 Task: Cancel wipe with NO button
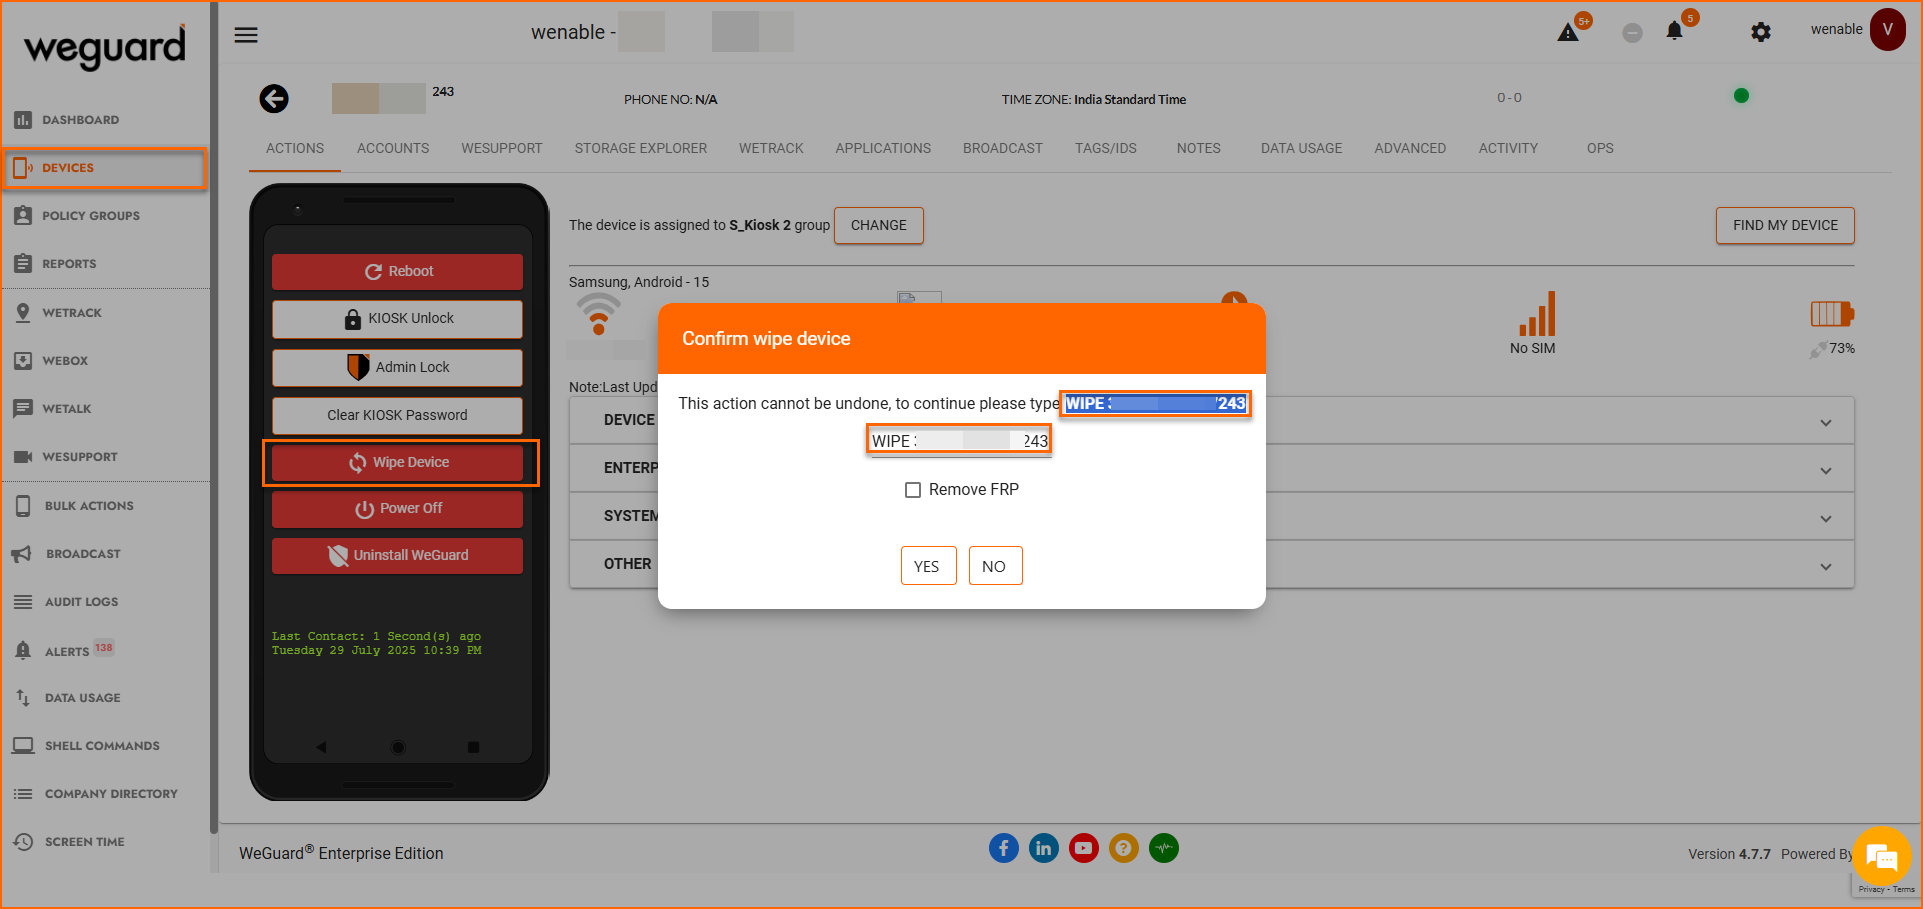995,566
